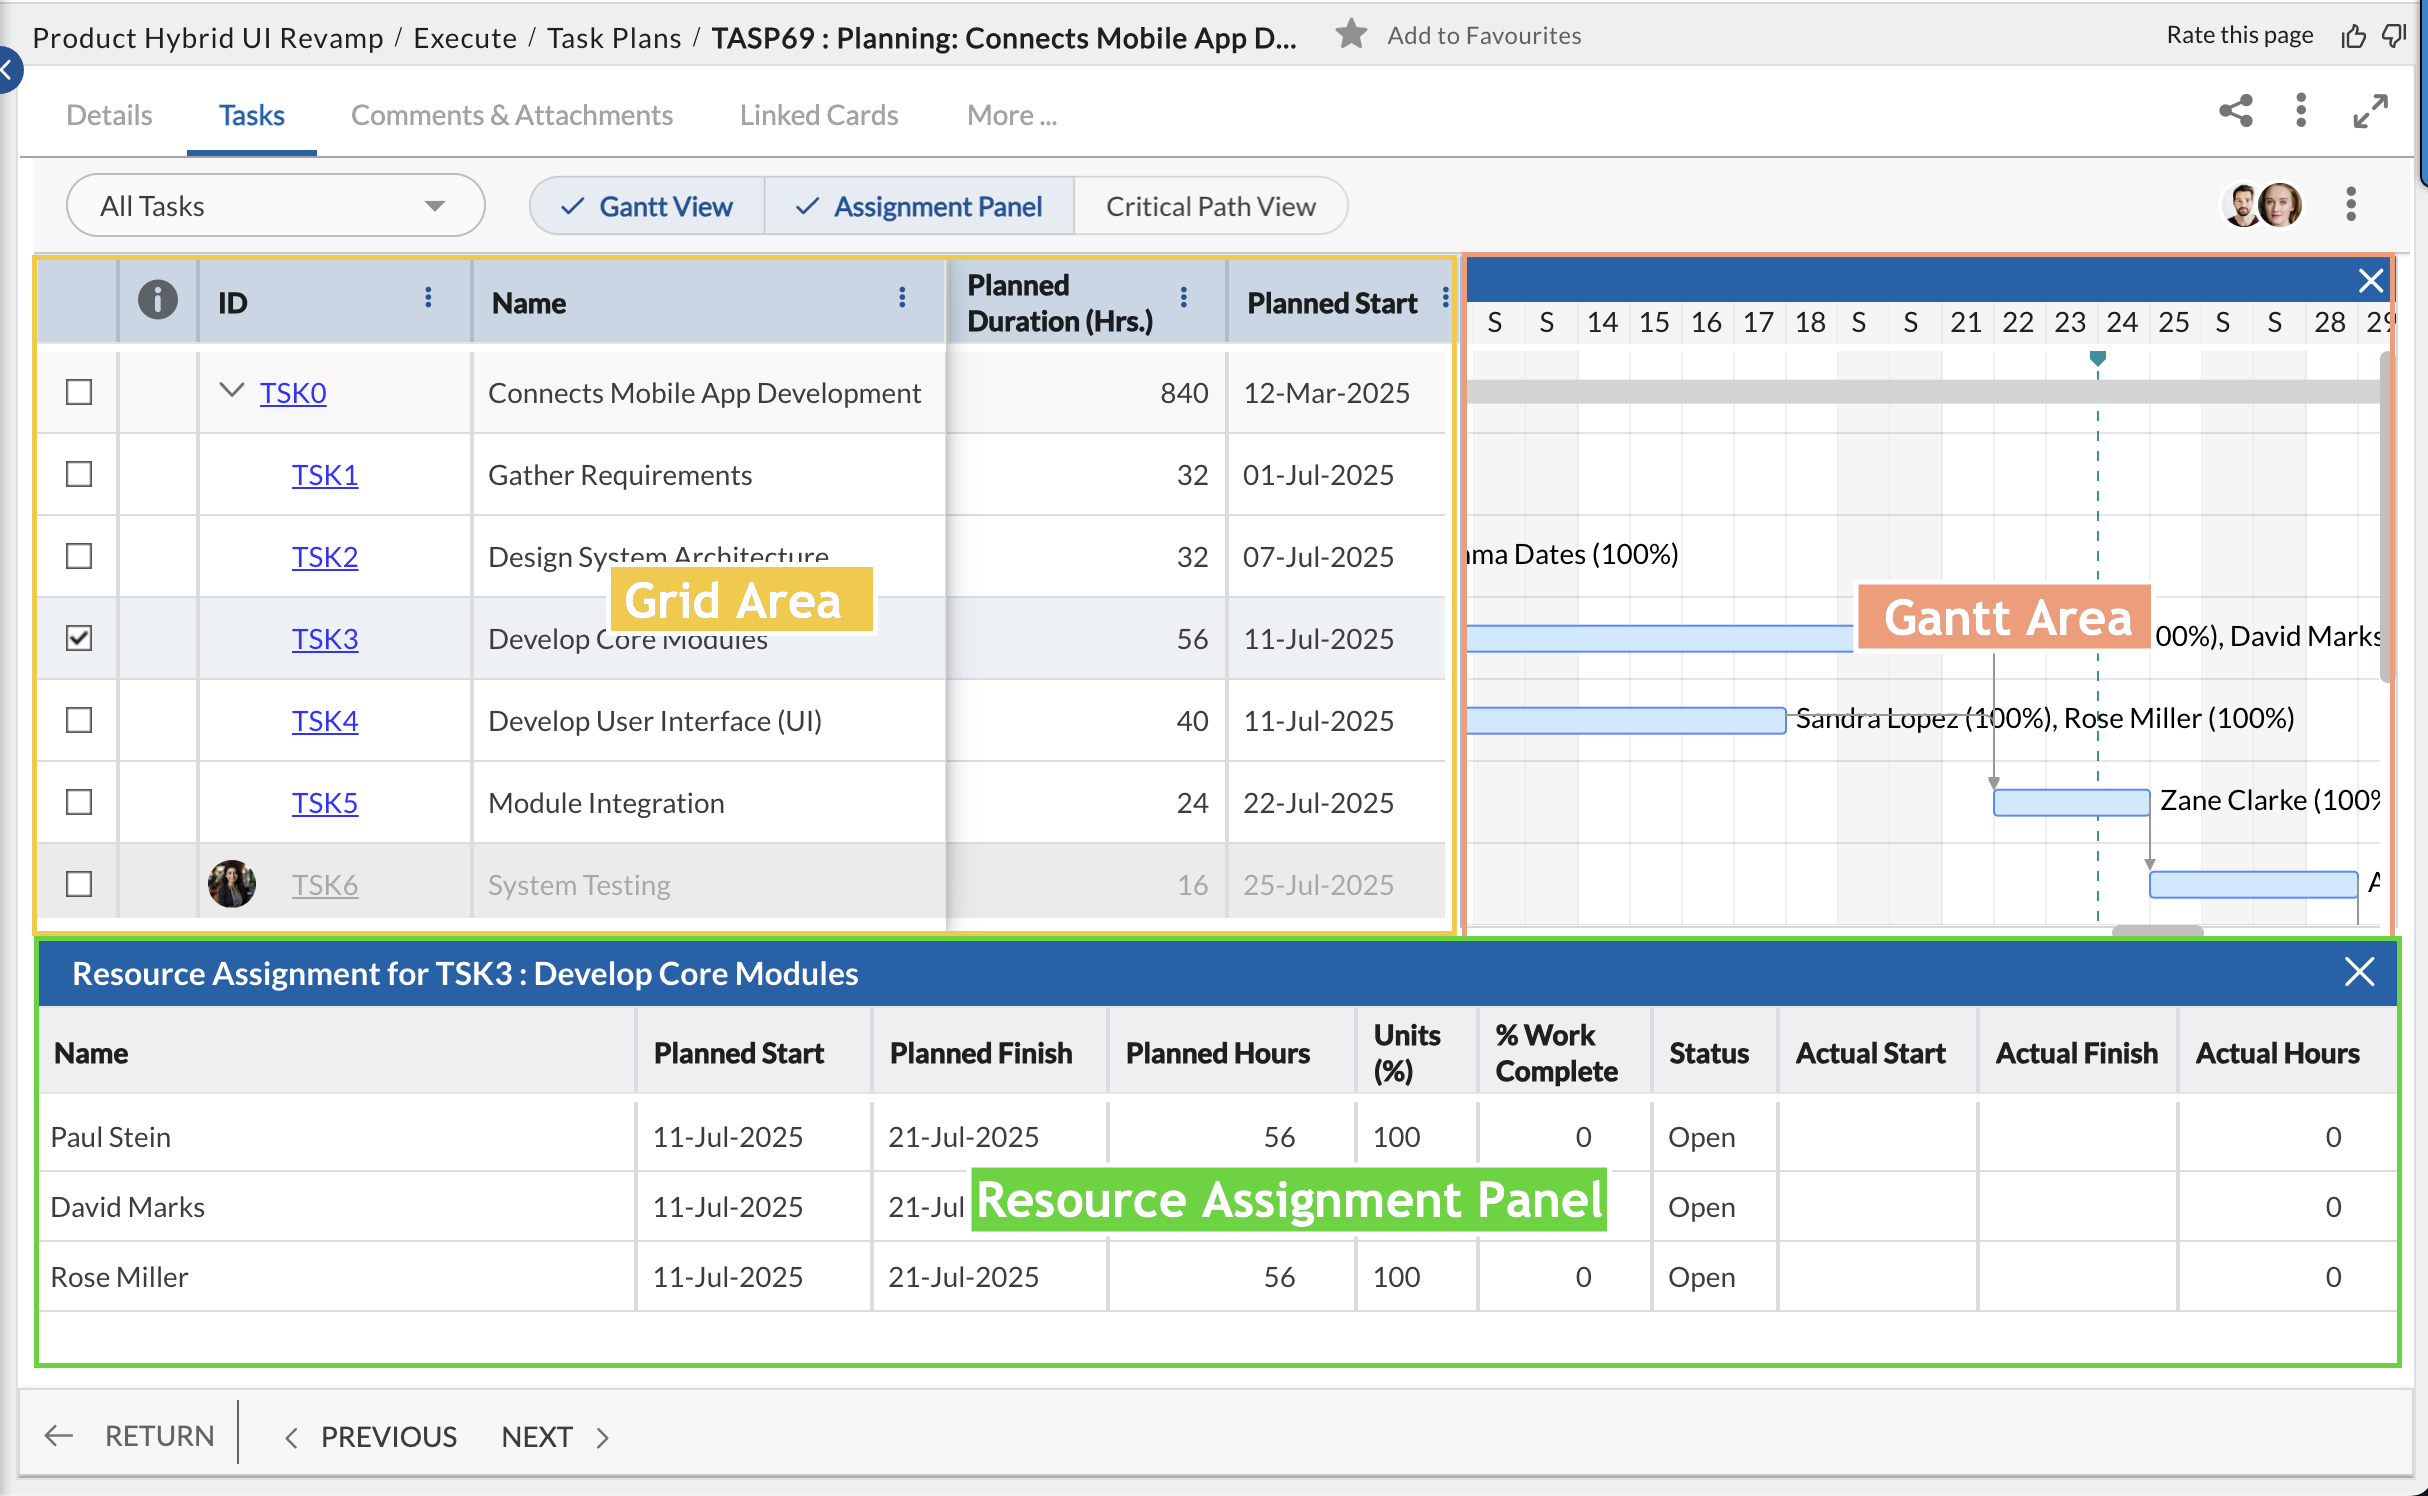This screenshot has width=2428, height=1496.
Task: Collapse the TSK0 parent task row
Action: pyautogui.click(x=231, y=391)
